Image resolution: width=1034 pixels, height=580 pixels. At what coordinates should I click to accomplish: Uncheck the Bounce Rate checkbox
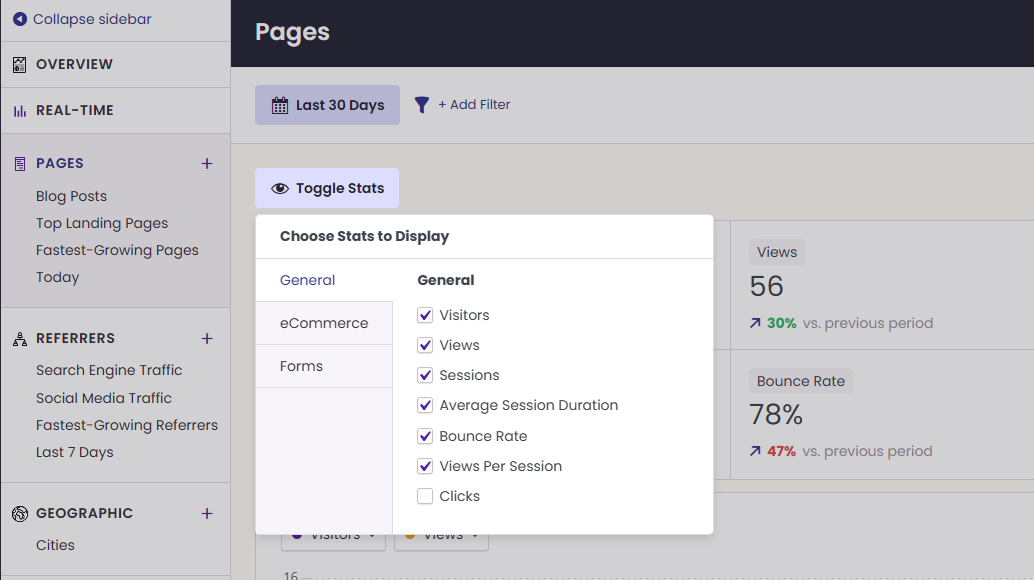coord(425,436)
